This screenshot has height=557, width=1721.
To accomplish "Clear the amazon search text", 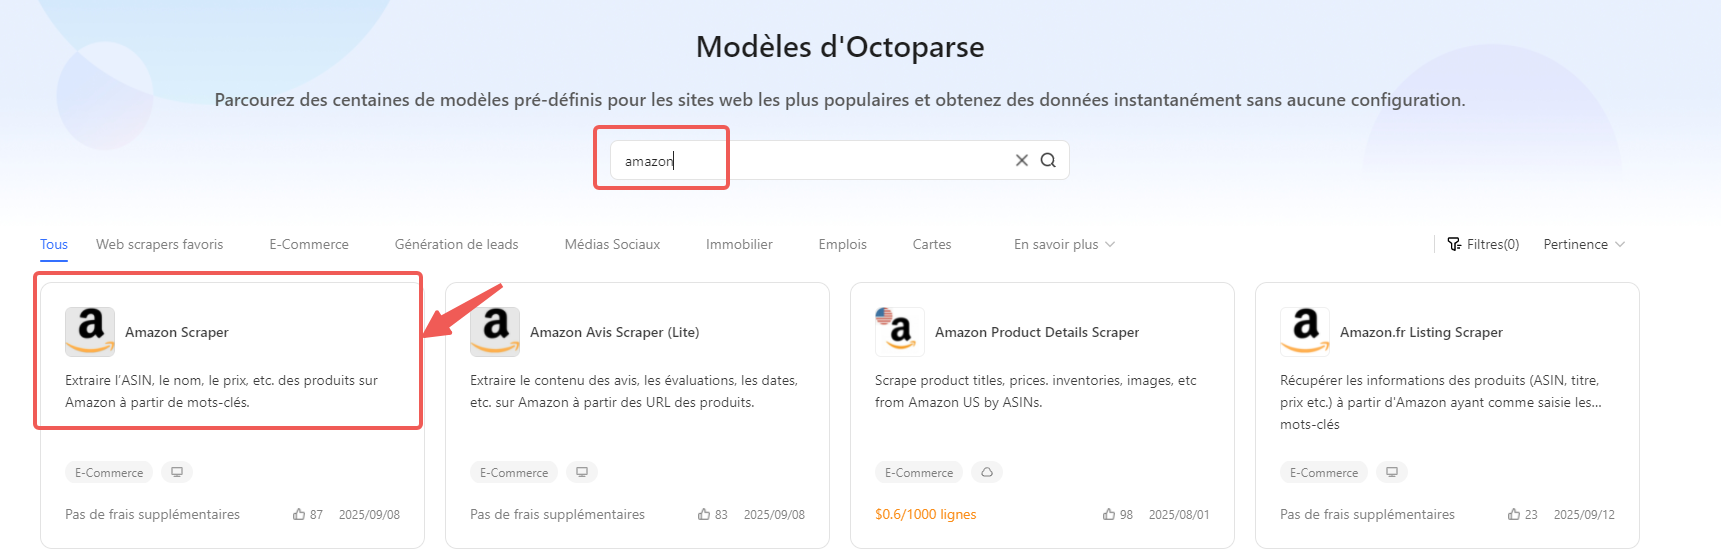I will (1021, 160).
